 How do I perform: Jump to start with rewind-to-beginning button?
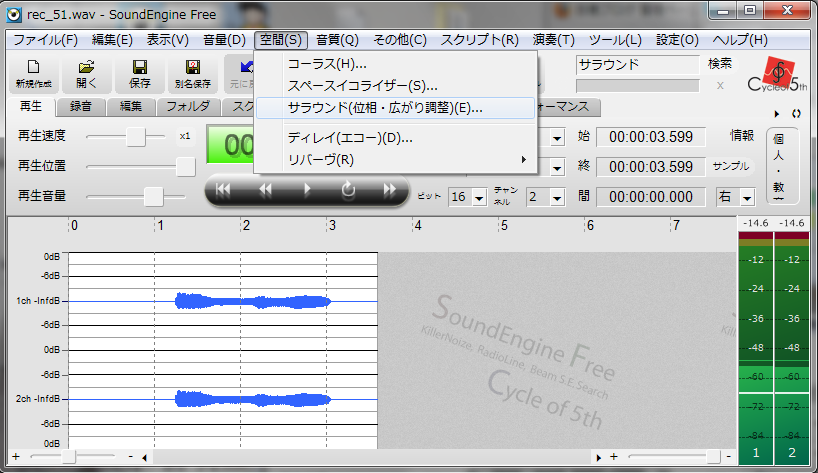point(223,190)
